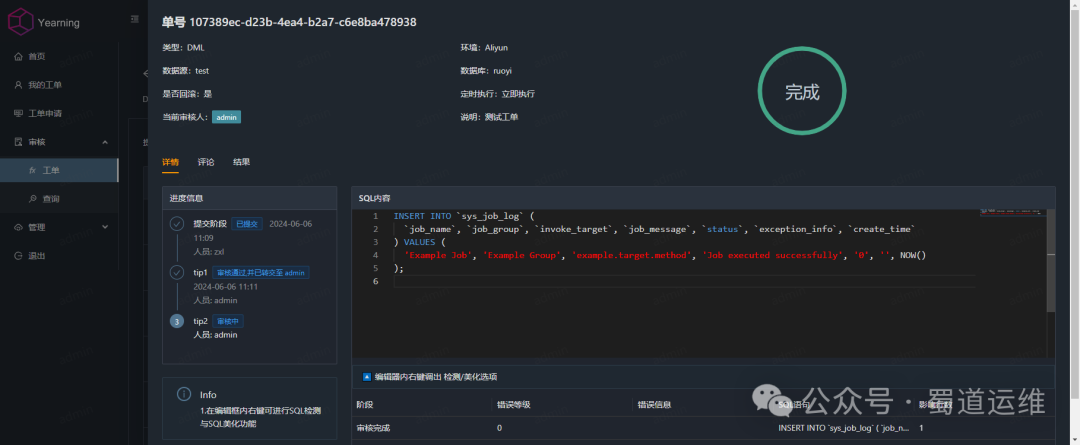The image size is (1080, 445).
Task: Open 我的工单 via the user icon
Action: point(19,85)
